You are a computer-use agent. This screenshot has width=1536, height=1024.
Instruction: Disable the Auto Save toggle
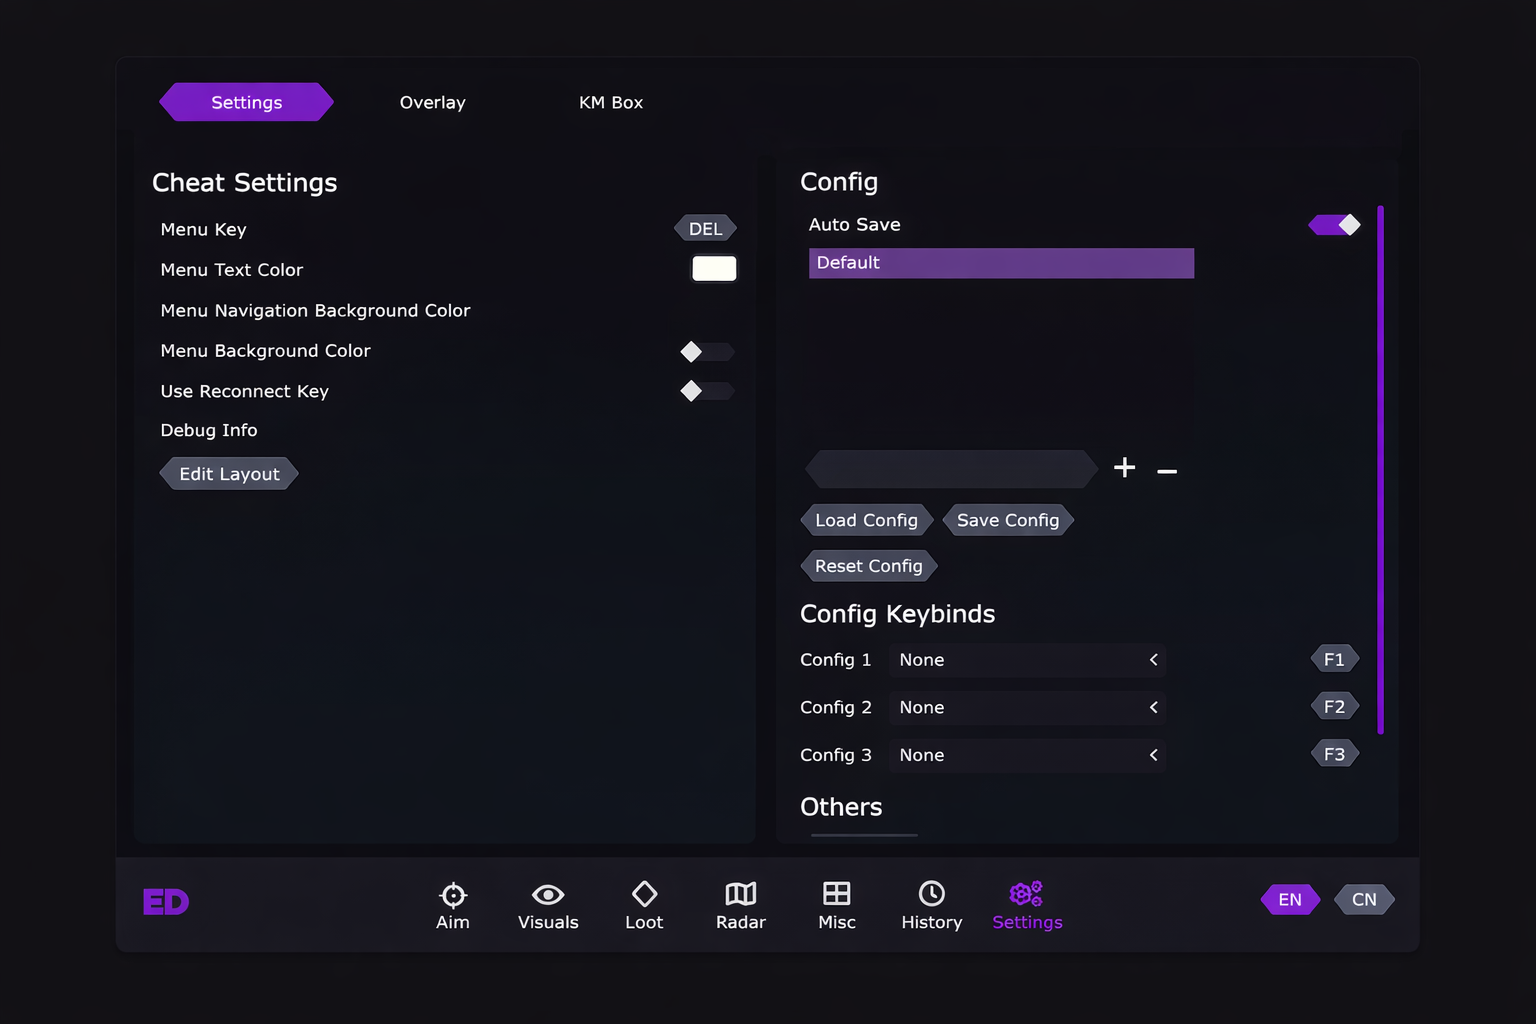[x=1335, y=225]
